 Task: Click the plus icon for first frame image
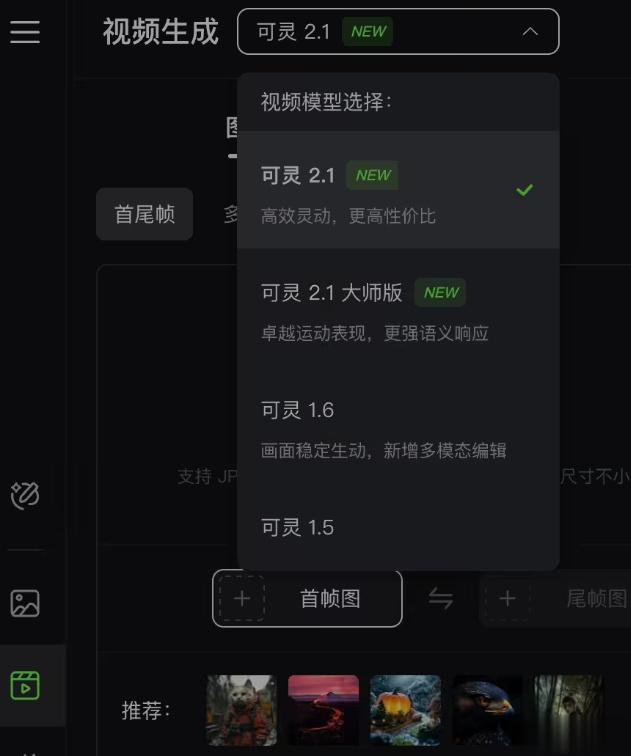click(242, 599)
